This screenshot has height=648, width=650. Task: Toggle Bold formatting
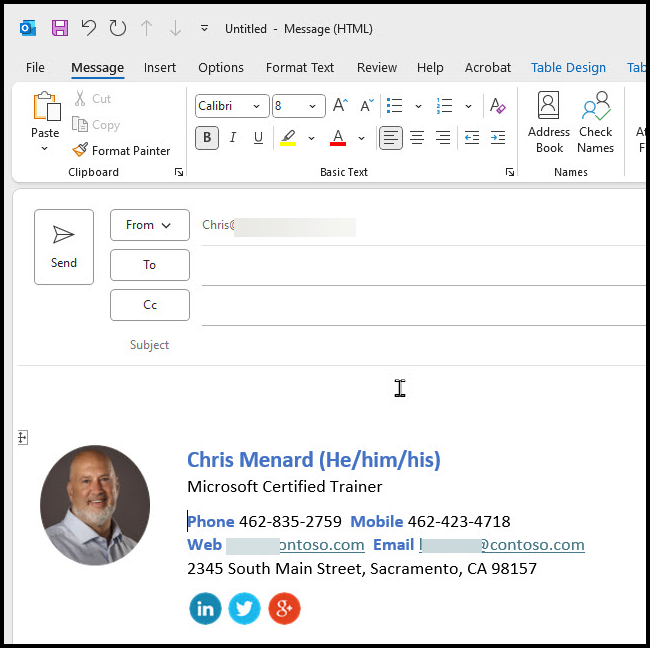pos(207,138)
